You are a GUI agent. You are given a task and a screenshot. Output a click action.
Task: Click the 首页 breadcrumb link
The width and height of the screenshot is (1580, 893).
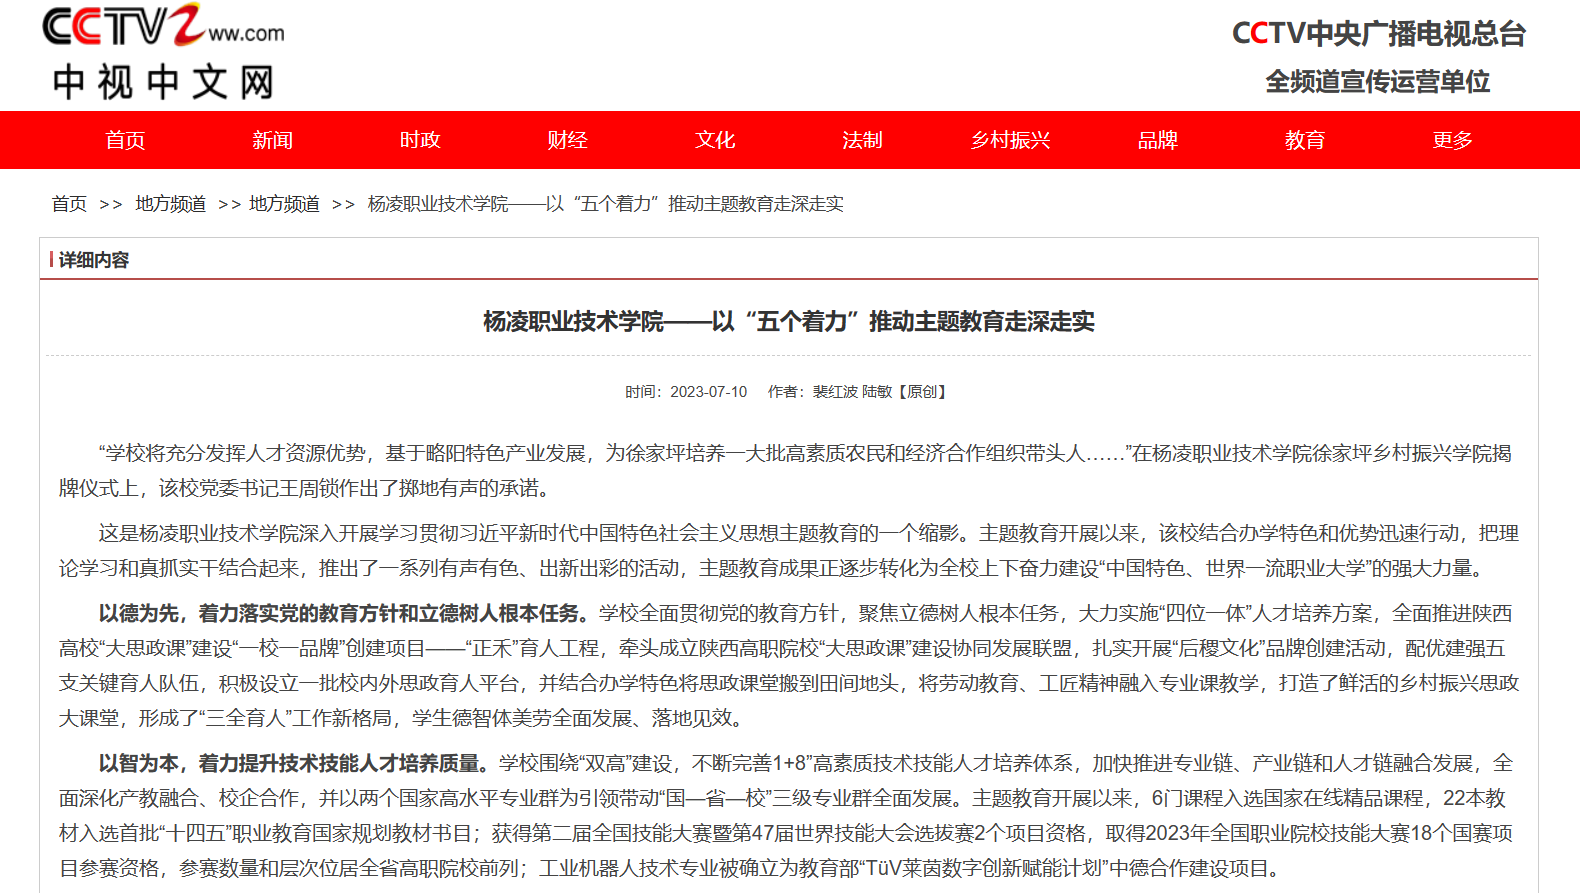69,204
